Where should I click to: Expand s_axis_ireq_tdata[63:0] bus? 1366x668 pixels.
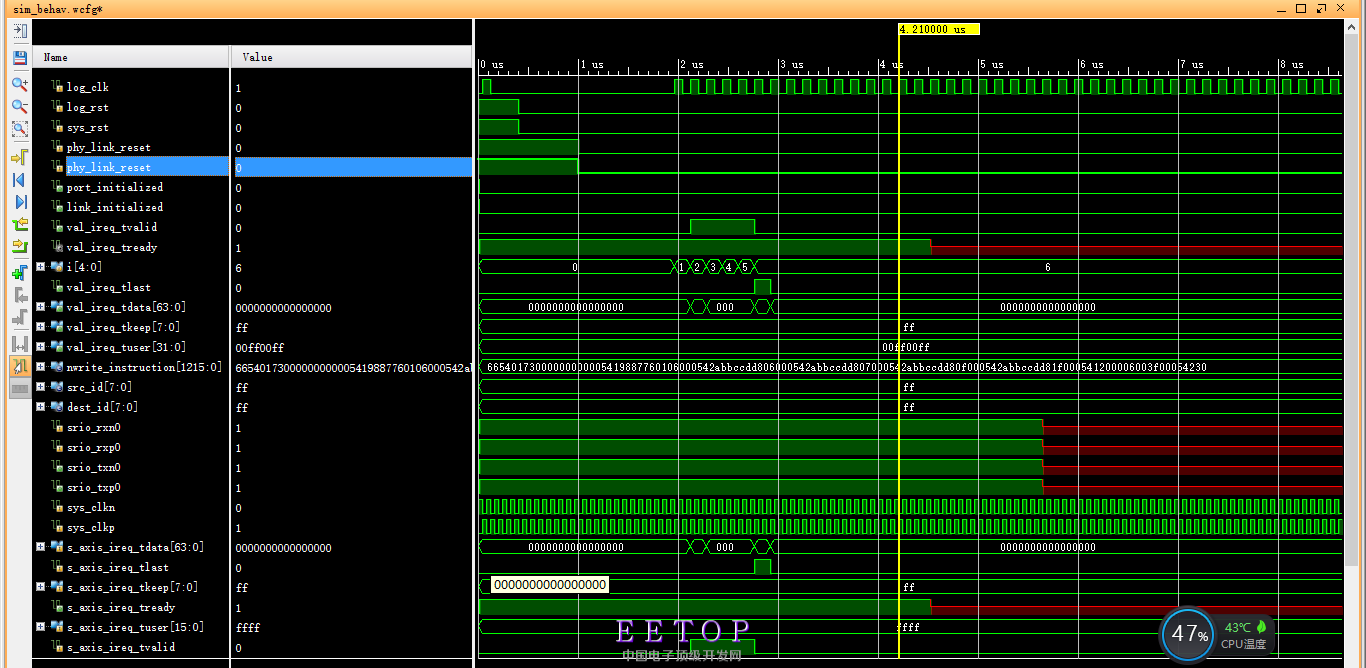coord(41,547)
